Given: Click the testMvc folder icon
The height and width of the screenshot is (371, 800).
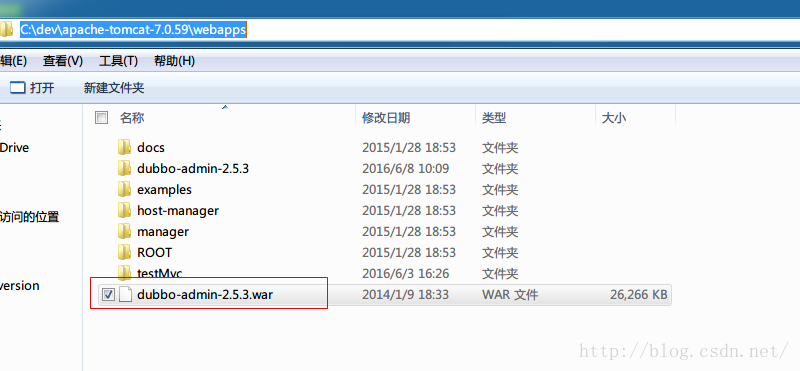Looking at the screenshot, I should tap(124, 272).
